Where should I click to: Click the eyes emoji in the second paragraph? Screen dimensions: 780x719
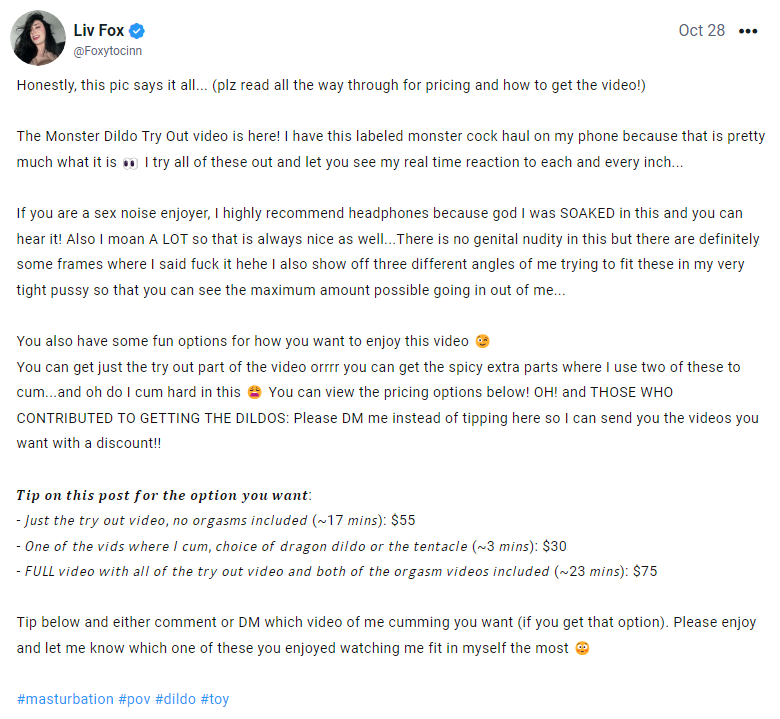click(130, 163)
